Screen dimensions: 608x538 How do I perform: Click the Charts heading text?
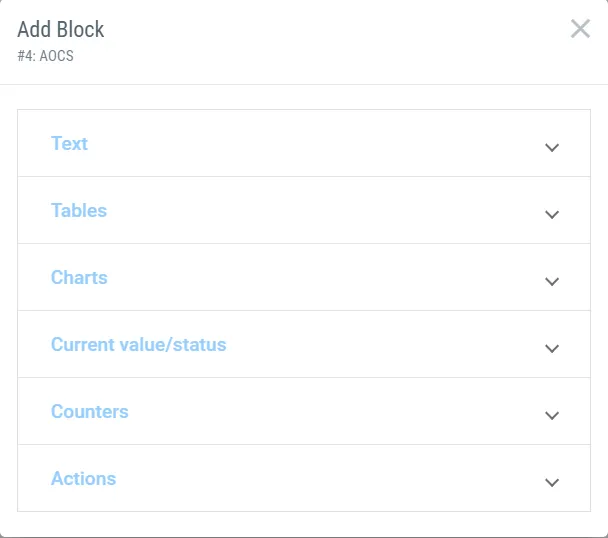click(79, 277)
